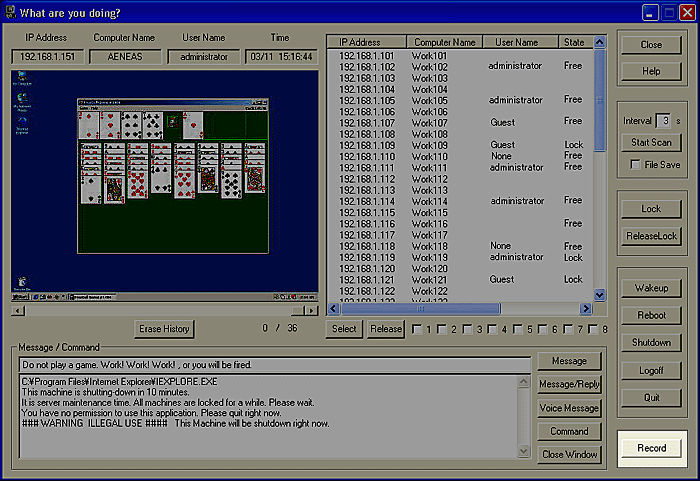Toggle group checkbox 5
The image size is (700, 481).
[x=518, y=329]
